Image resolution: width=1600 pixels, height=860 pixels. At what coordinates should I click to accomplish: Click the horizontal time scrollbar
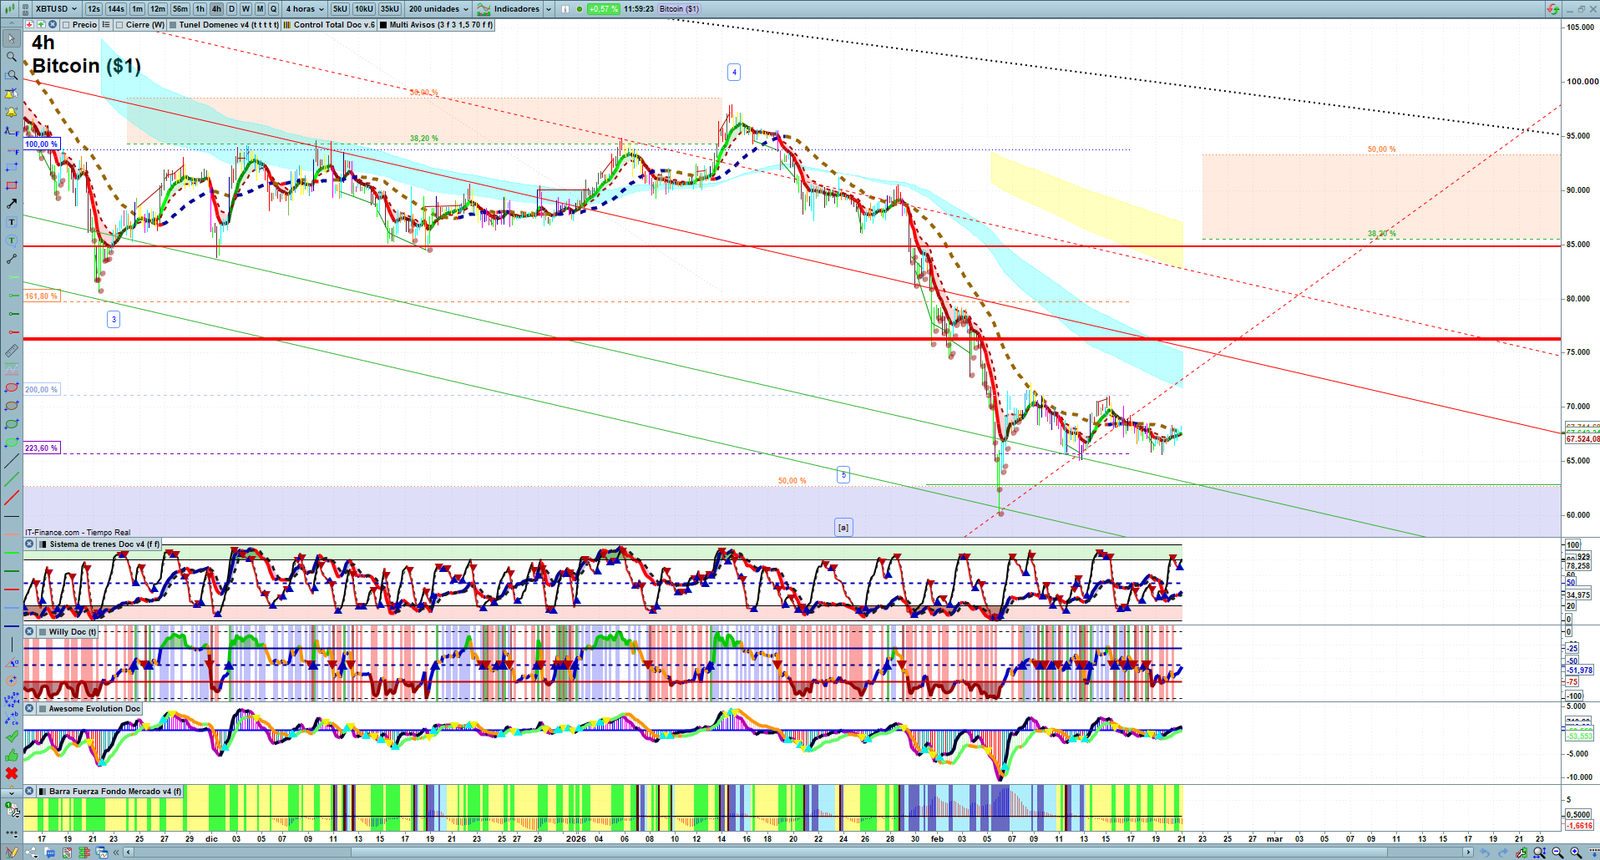coord(800,852)
